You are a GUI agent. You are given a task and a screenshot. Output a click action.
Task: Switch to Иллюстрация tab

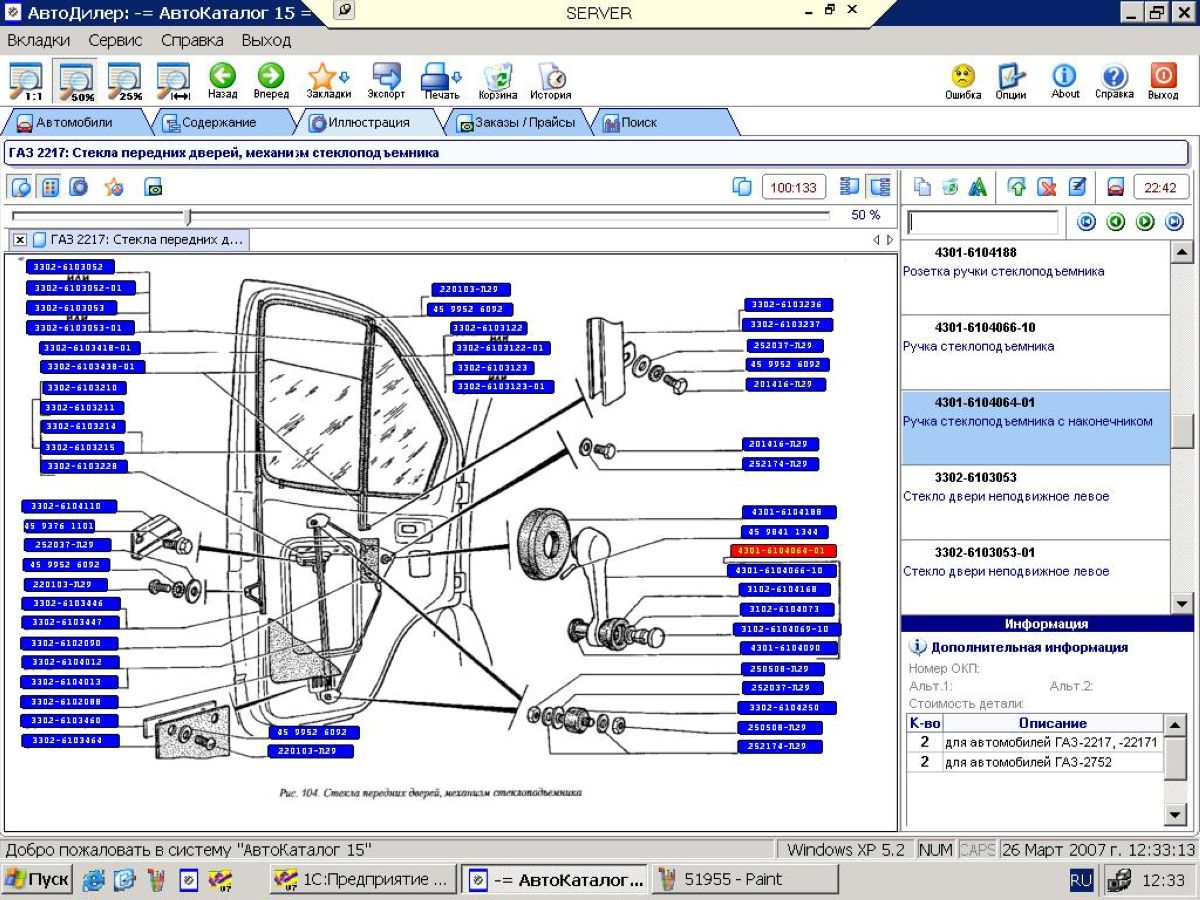(368, 122)
